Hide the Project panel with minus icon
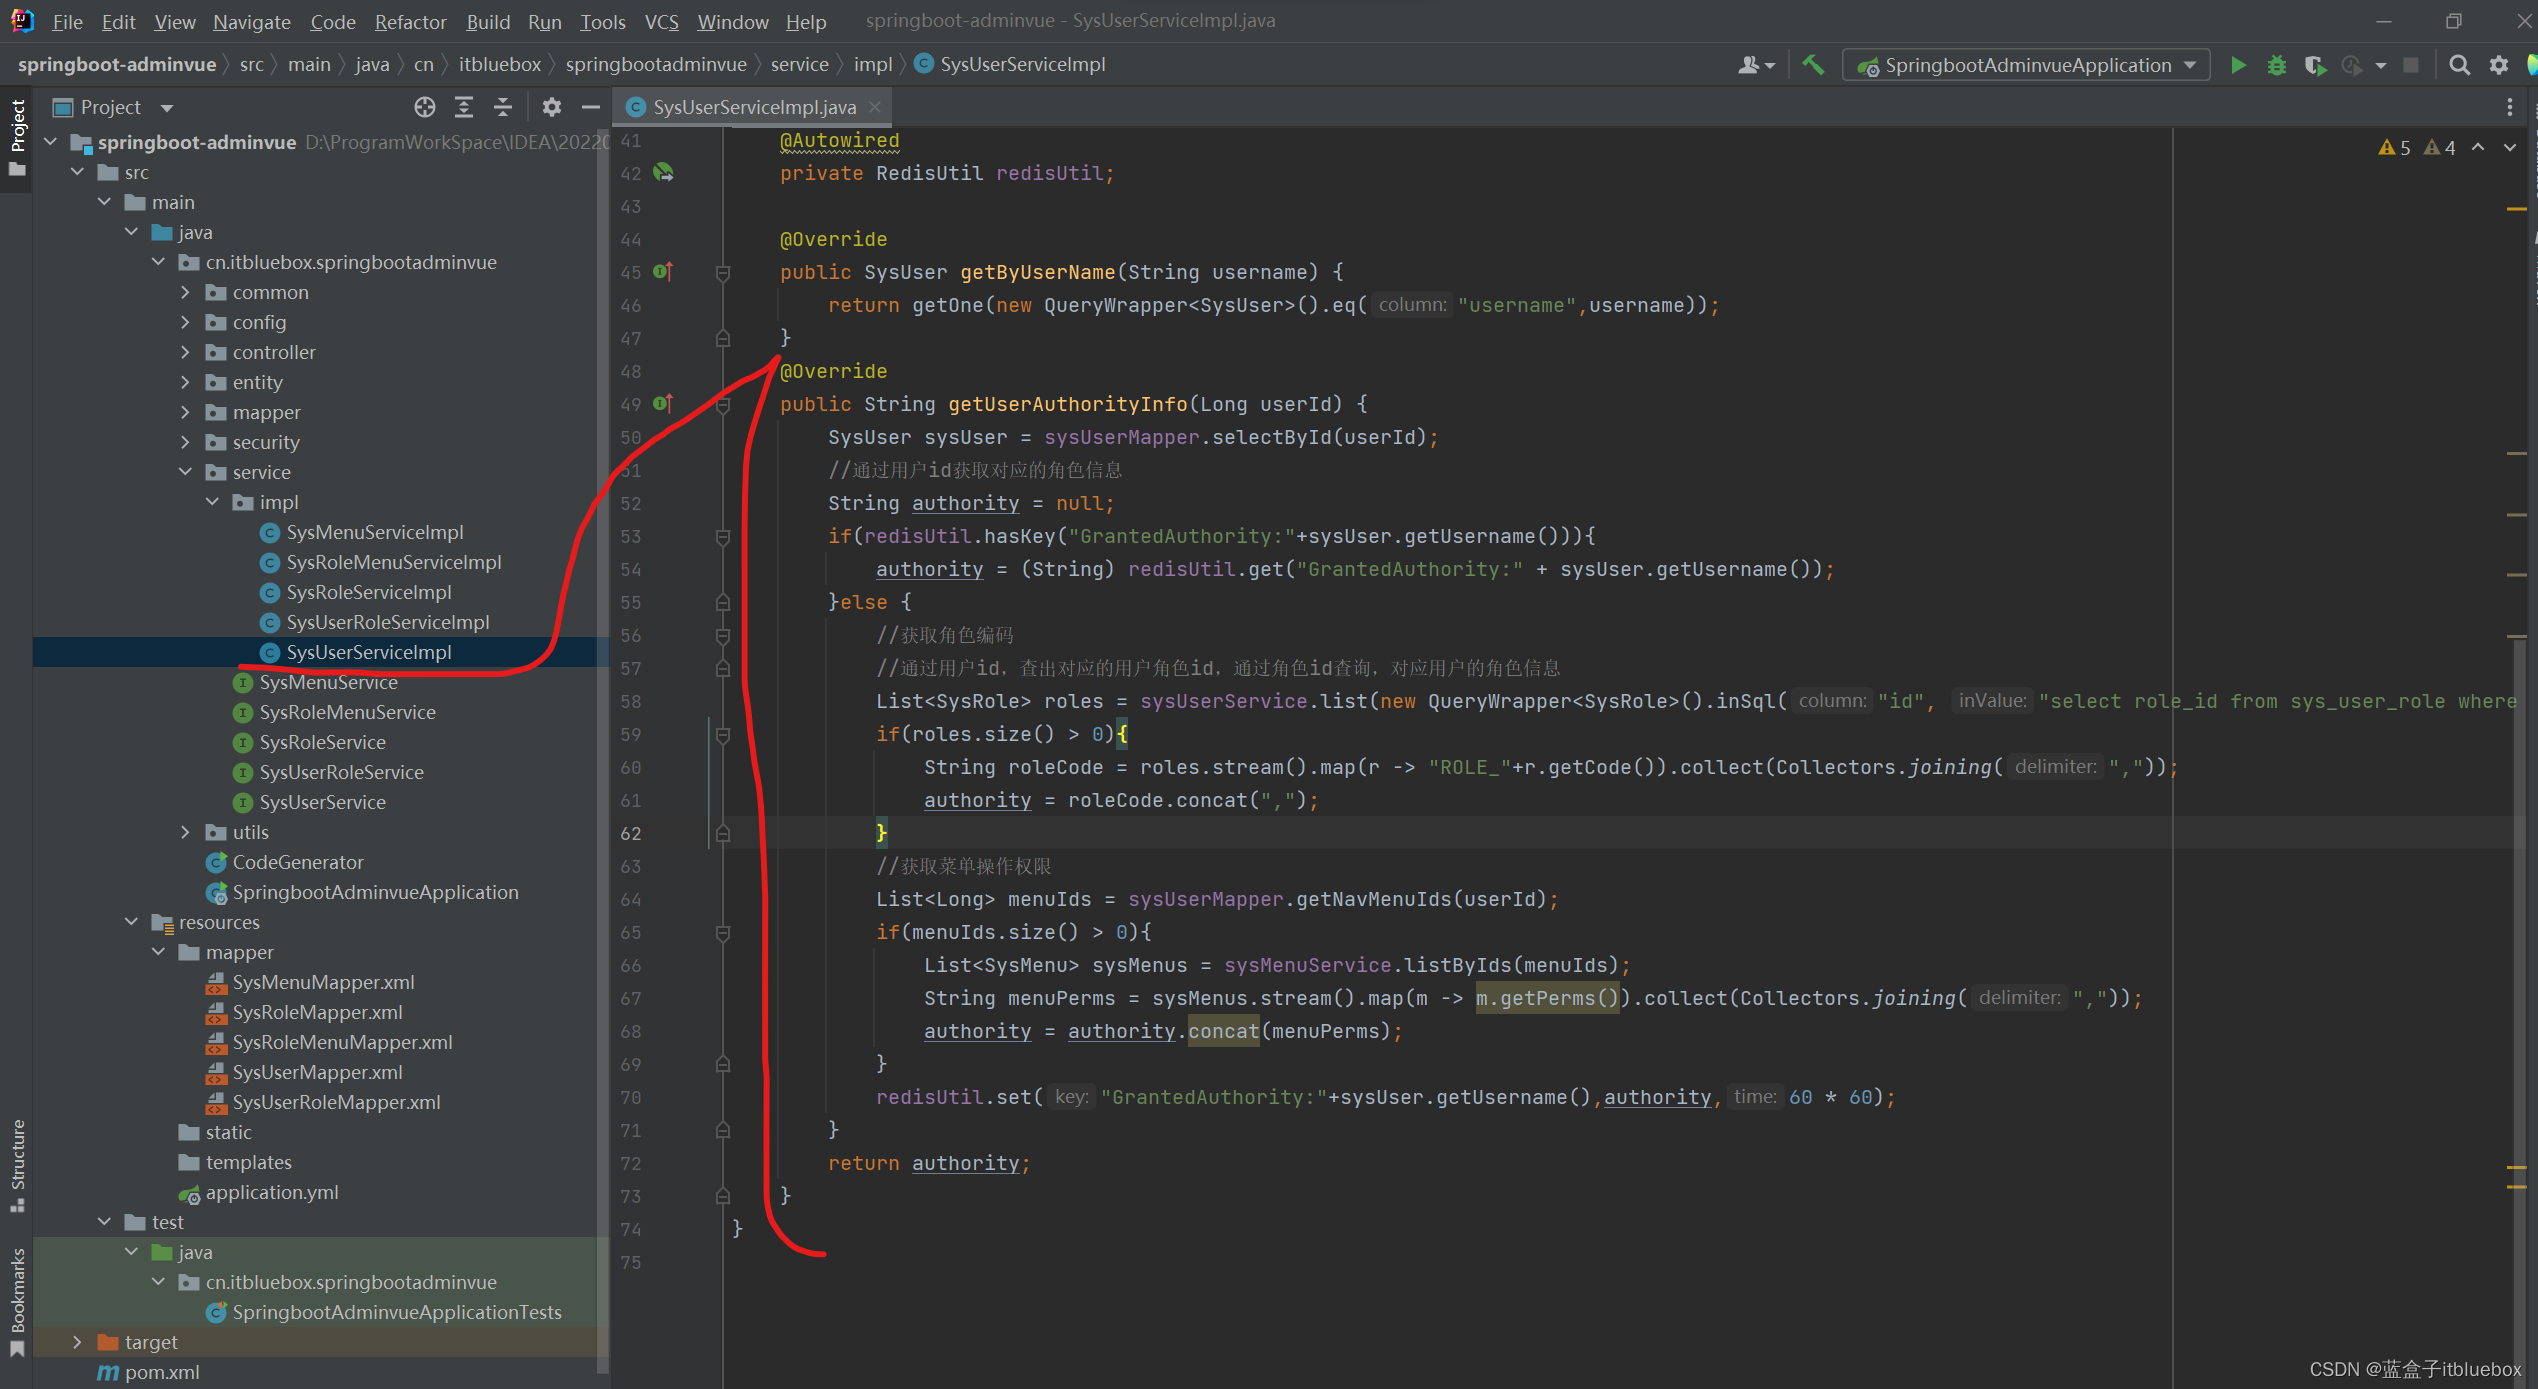The width and height of the screenshot is (2538, 1389). pos(591,107)
